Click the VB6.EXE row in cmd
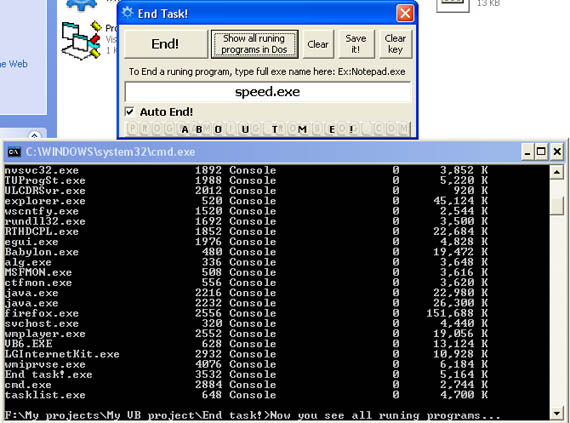This screenshot has width=570, height=423. coord(246,344)
